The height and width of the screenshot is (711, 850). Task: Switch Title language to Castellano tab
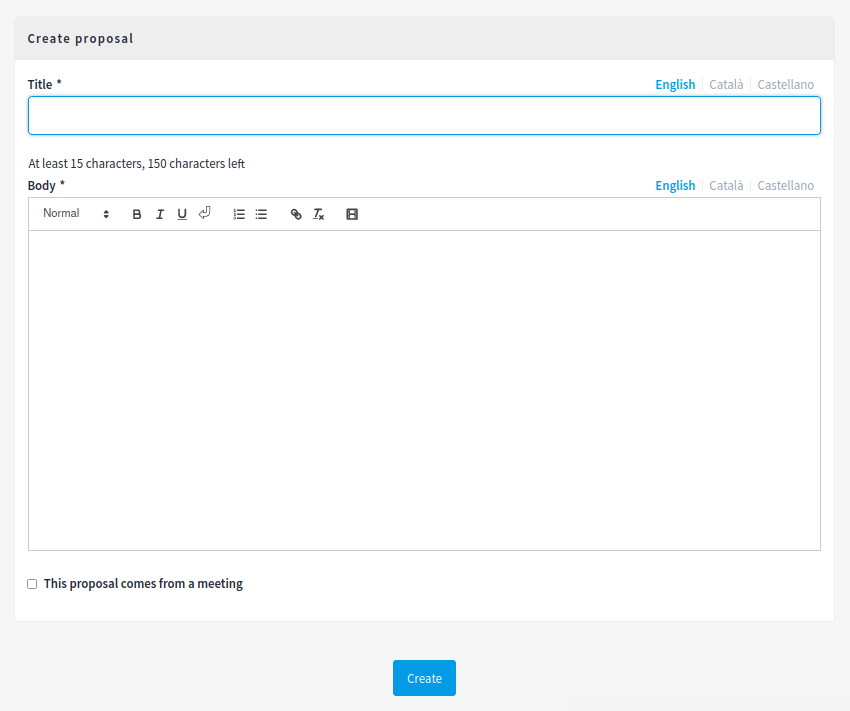(x=785, y=85)
